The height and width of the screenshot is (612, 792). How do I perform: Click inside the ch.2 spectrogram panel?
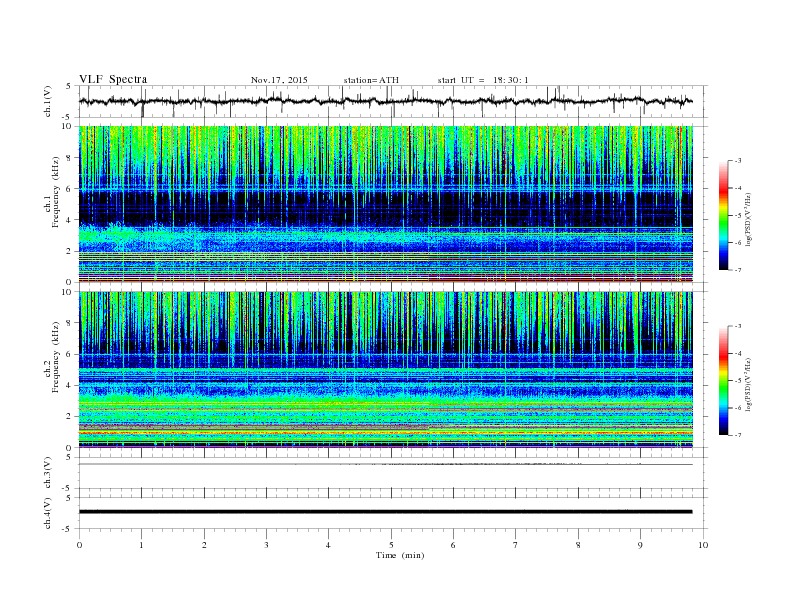point(385,369)
